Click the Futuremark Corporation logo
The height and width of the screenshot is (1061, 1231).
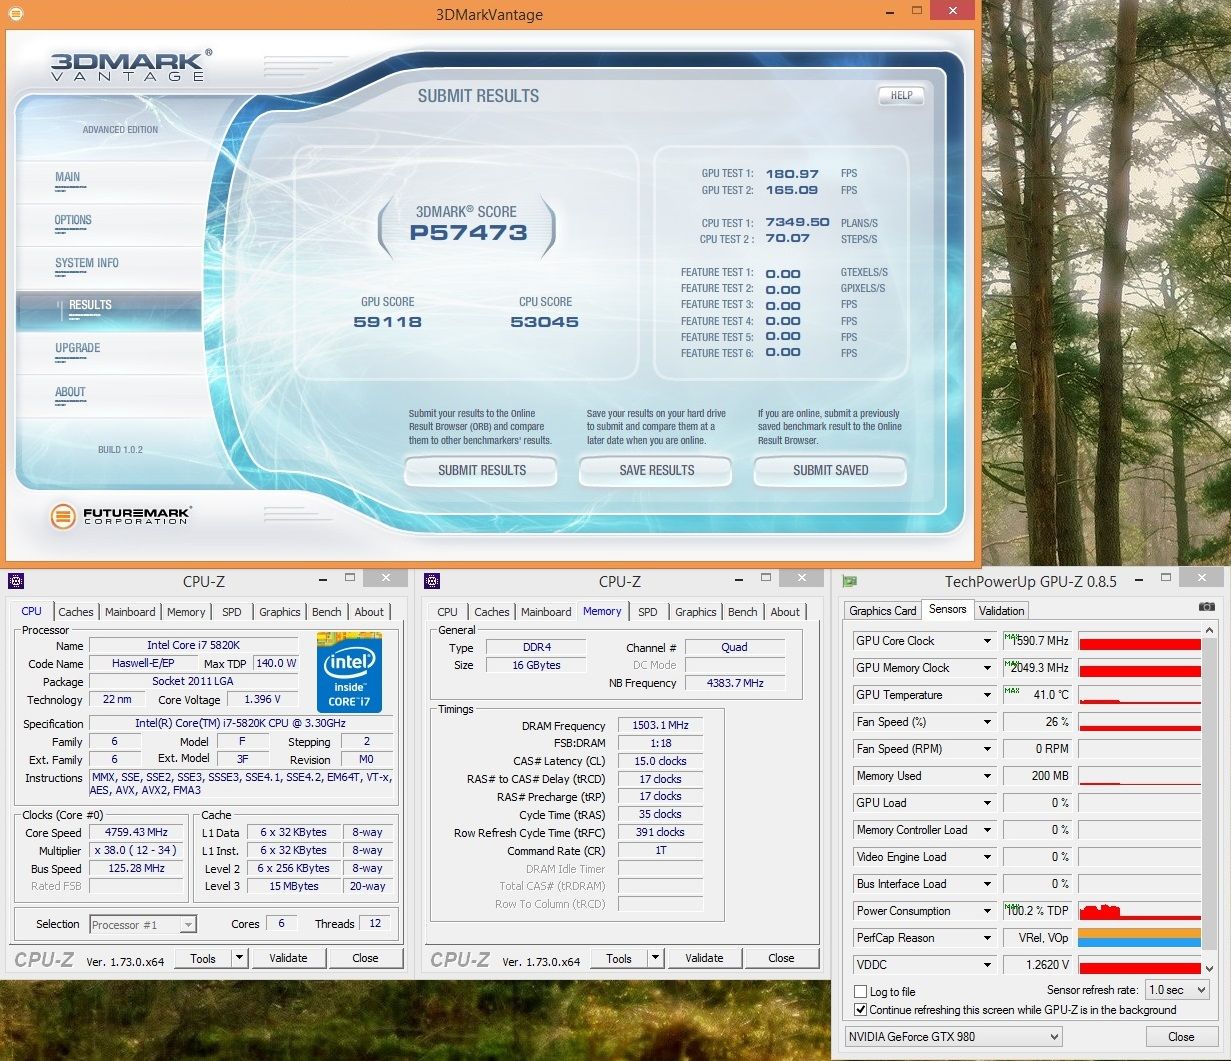pos(121,516)
